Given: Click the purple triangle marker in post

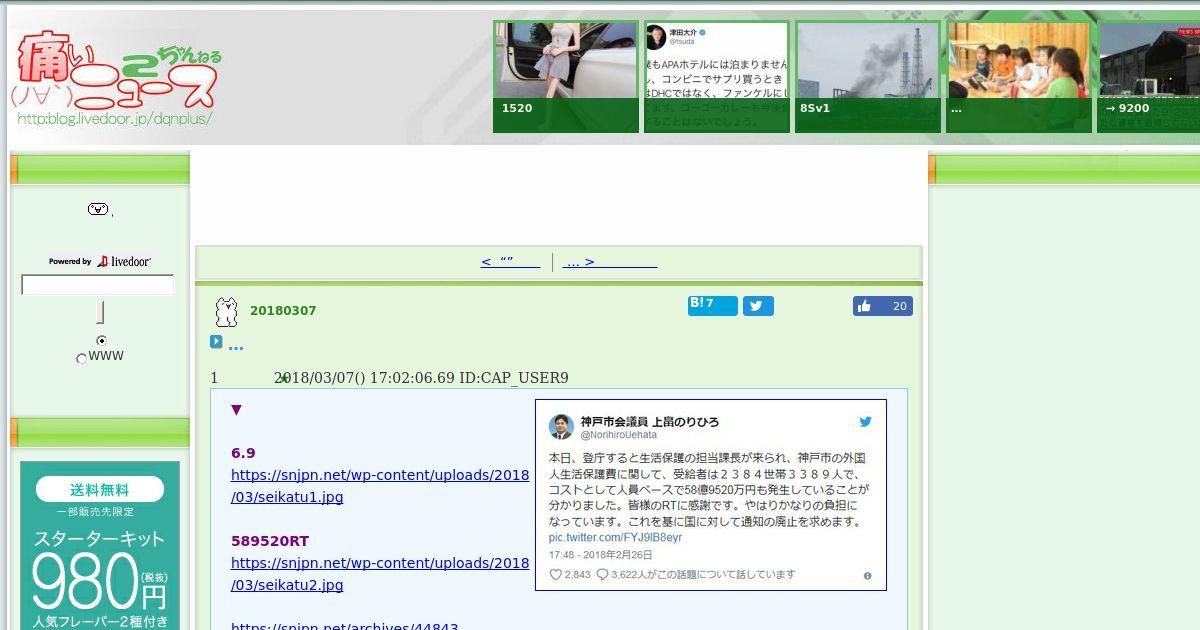Looking at the screenshot, I should [236, 409].
